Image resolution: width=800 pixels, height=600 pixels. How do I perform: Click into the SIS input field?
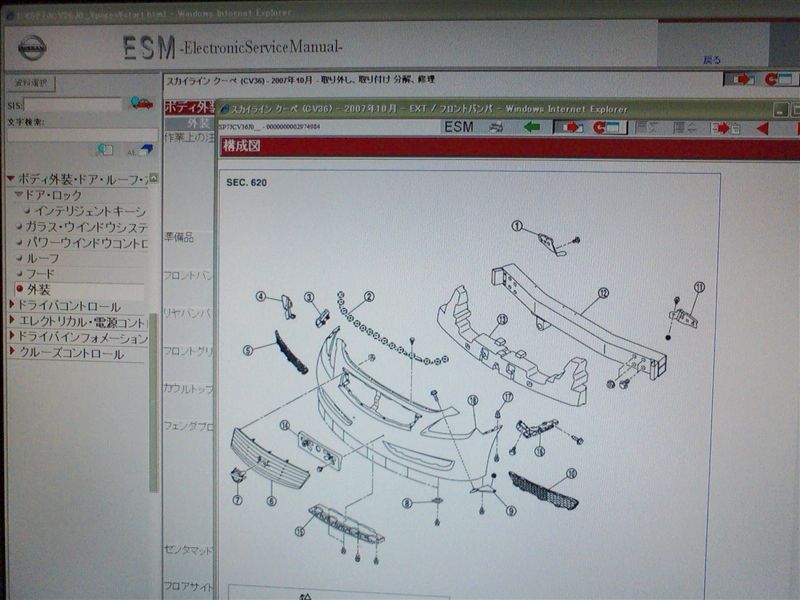pos(73,105)
